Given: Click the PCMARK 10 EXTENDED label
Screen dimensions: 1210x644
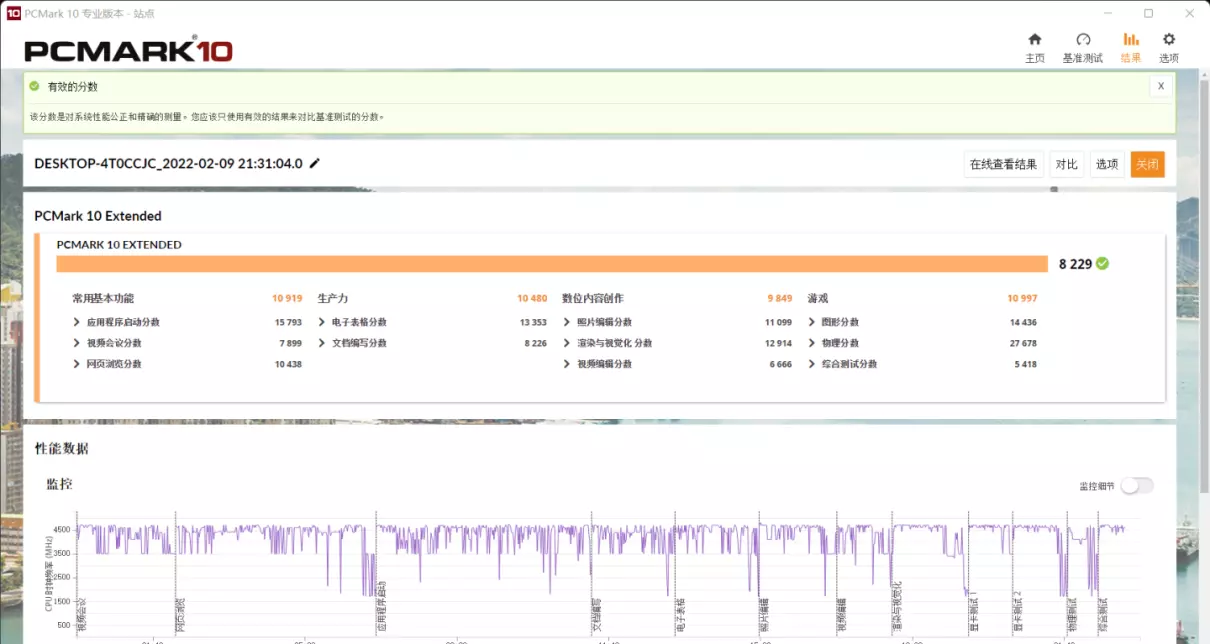Looking at the screenshot, I should click(119, 244).
